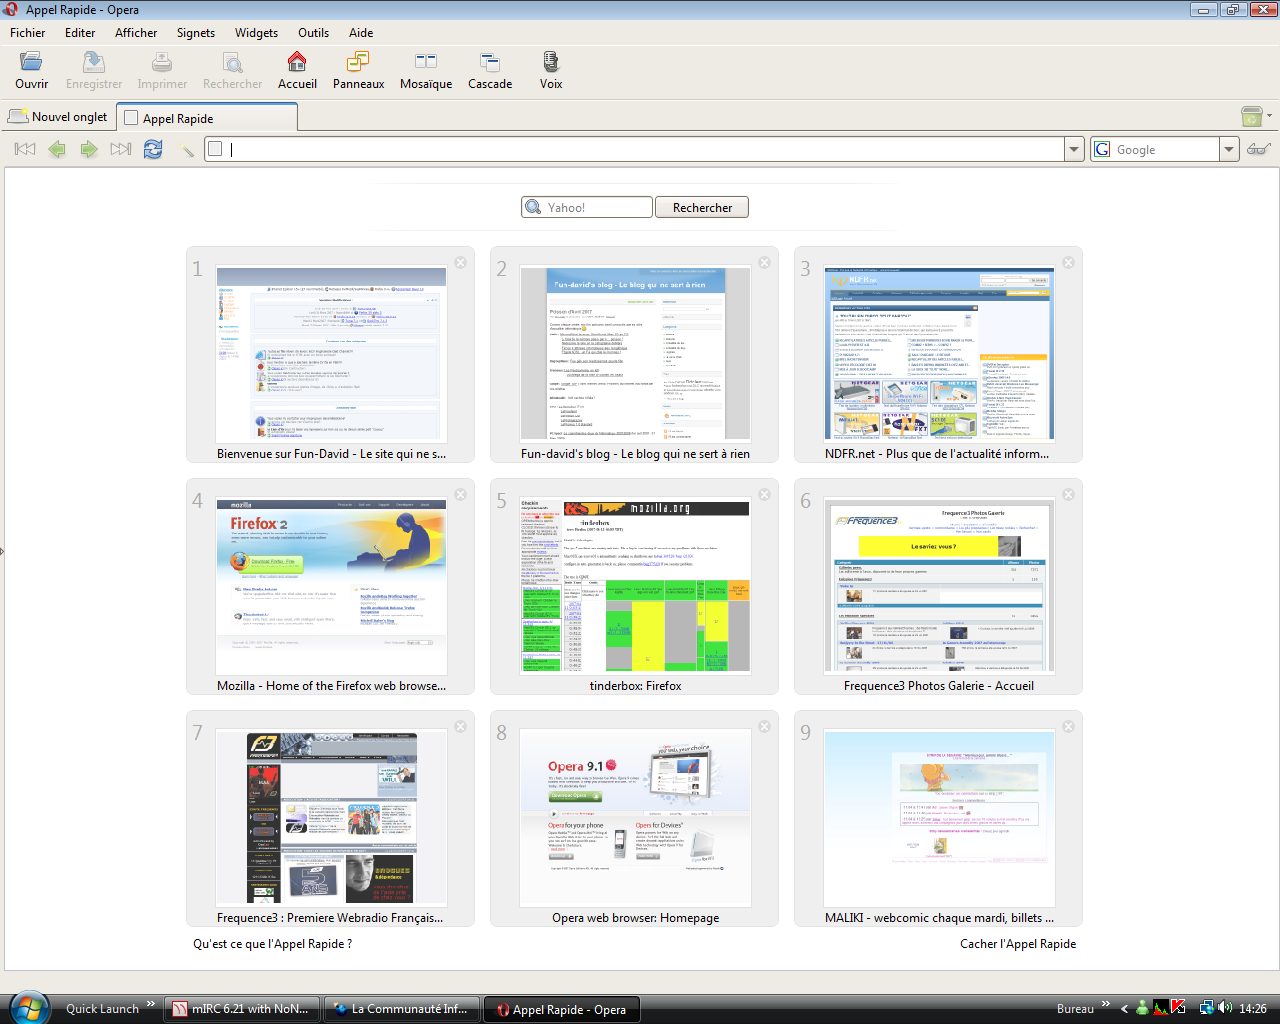Open the Firefox 2 Mozilla thumbnail
Image resolution: width=1280 pixels, height=1024 pixels.
(332, 587)
